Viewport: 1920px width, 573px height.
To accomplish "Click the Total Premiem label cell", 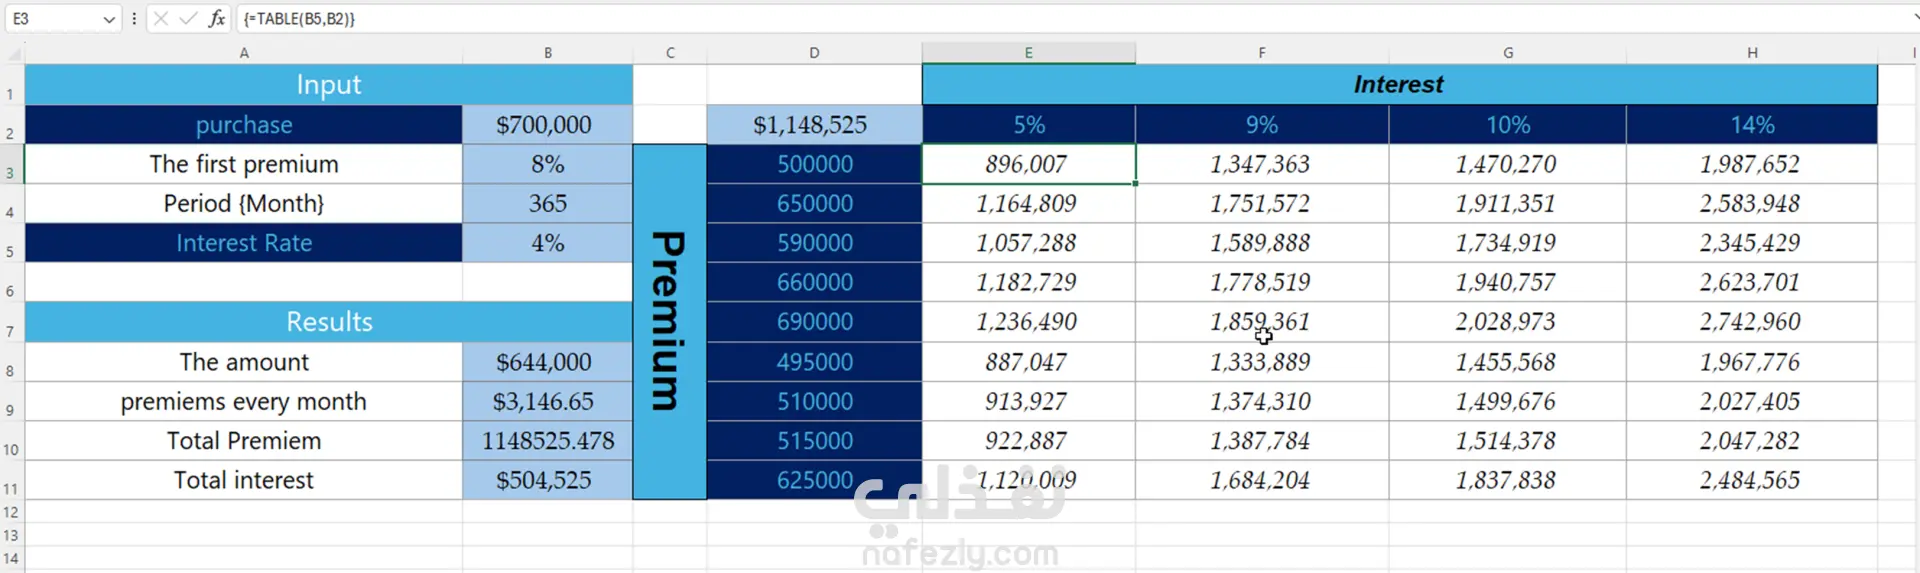I will [244, 441].
